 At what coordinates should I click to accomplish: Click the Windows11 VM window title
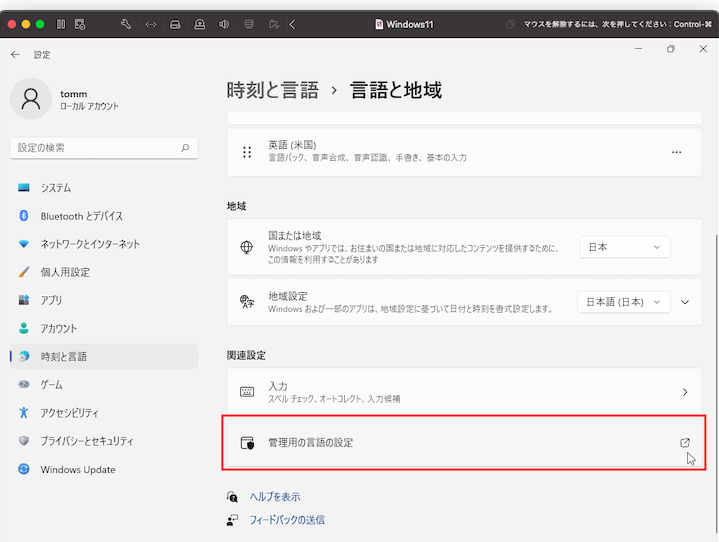(x=404, y=24)
